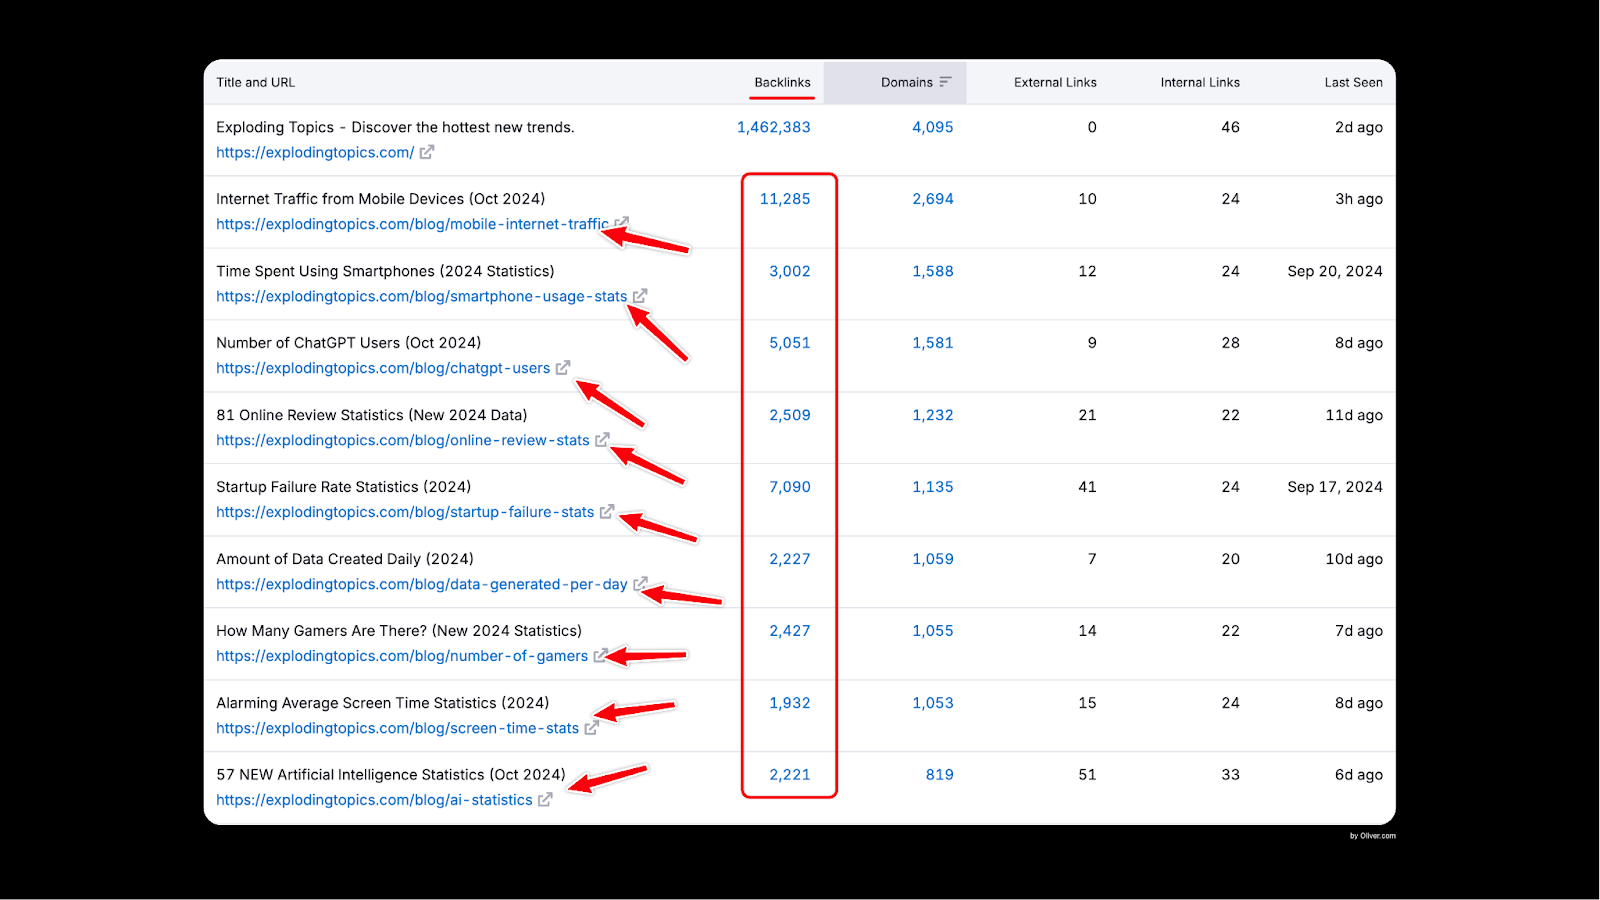Open the explodingtopics.com homepage URL link
1600x900 pixels.
click(x=315, y=152)
